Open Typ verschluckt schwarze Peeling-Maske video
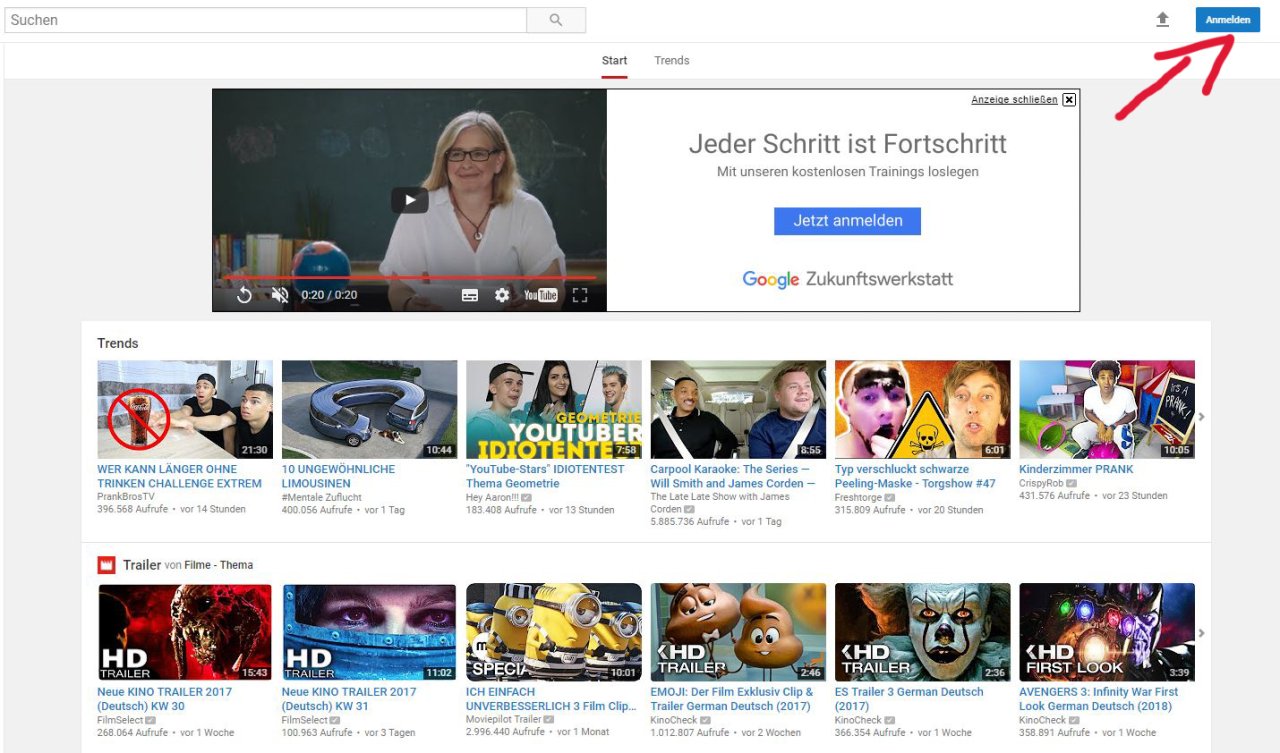 coord(915,476)
